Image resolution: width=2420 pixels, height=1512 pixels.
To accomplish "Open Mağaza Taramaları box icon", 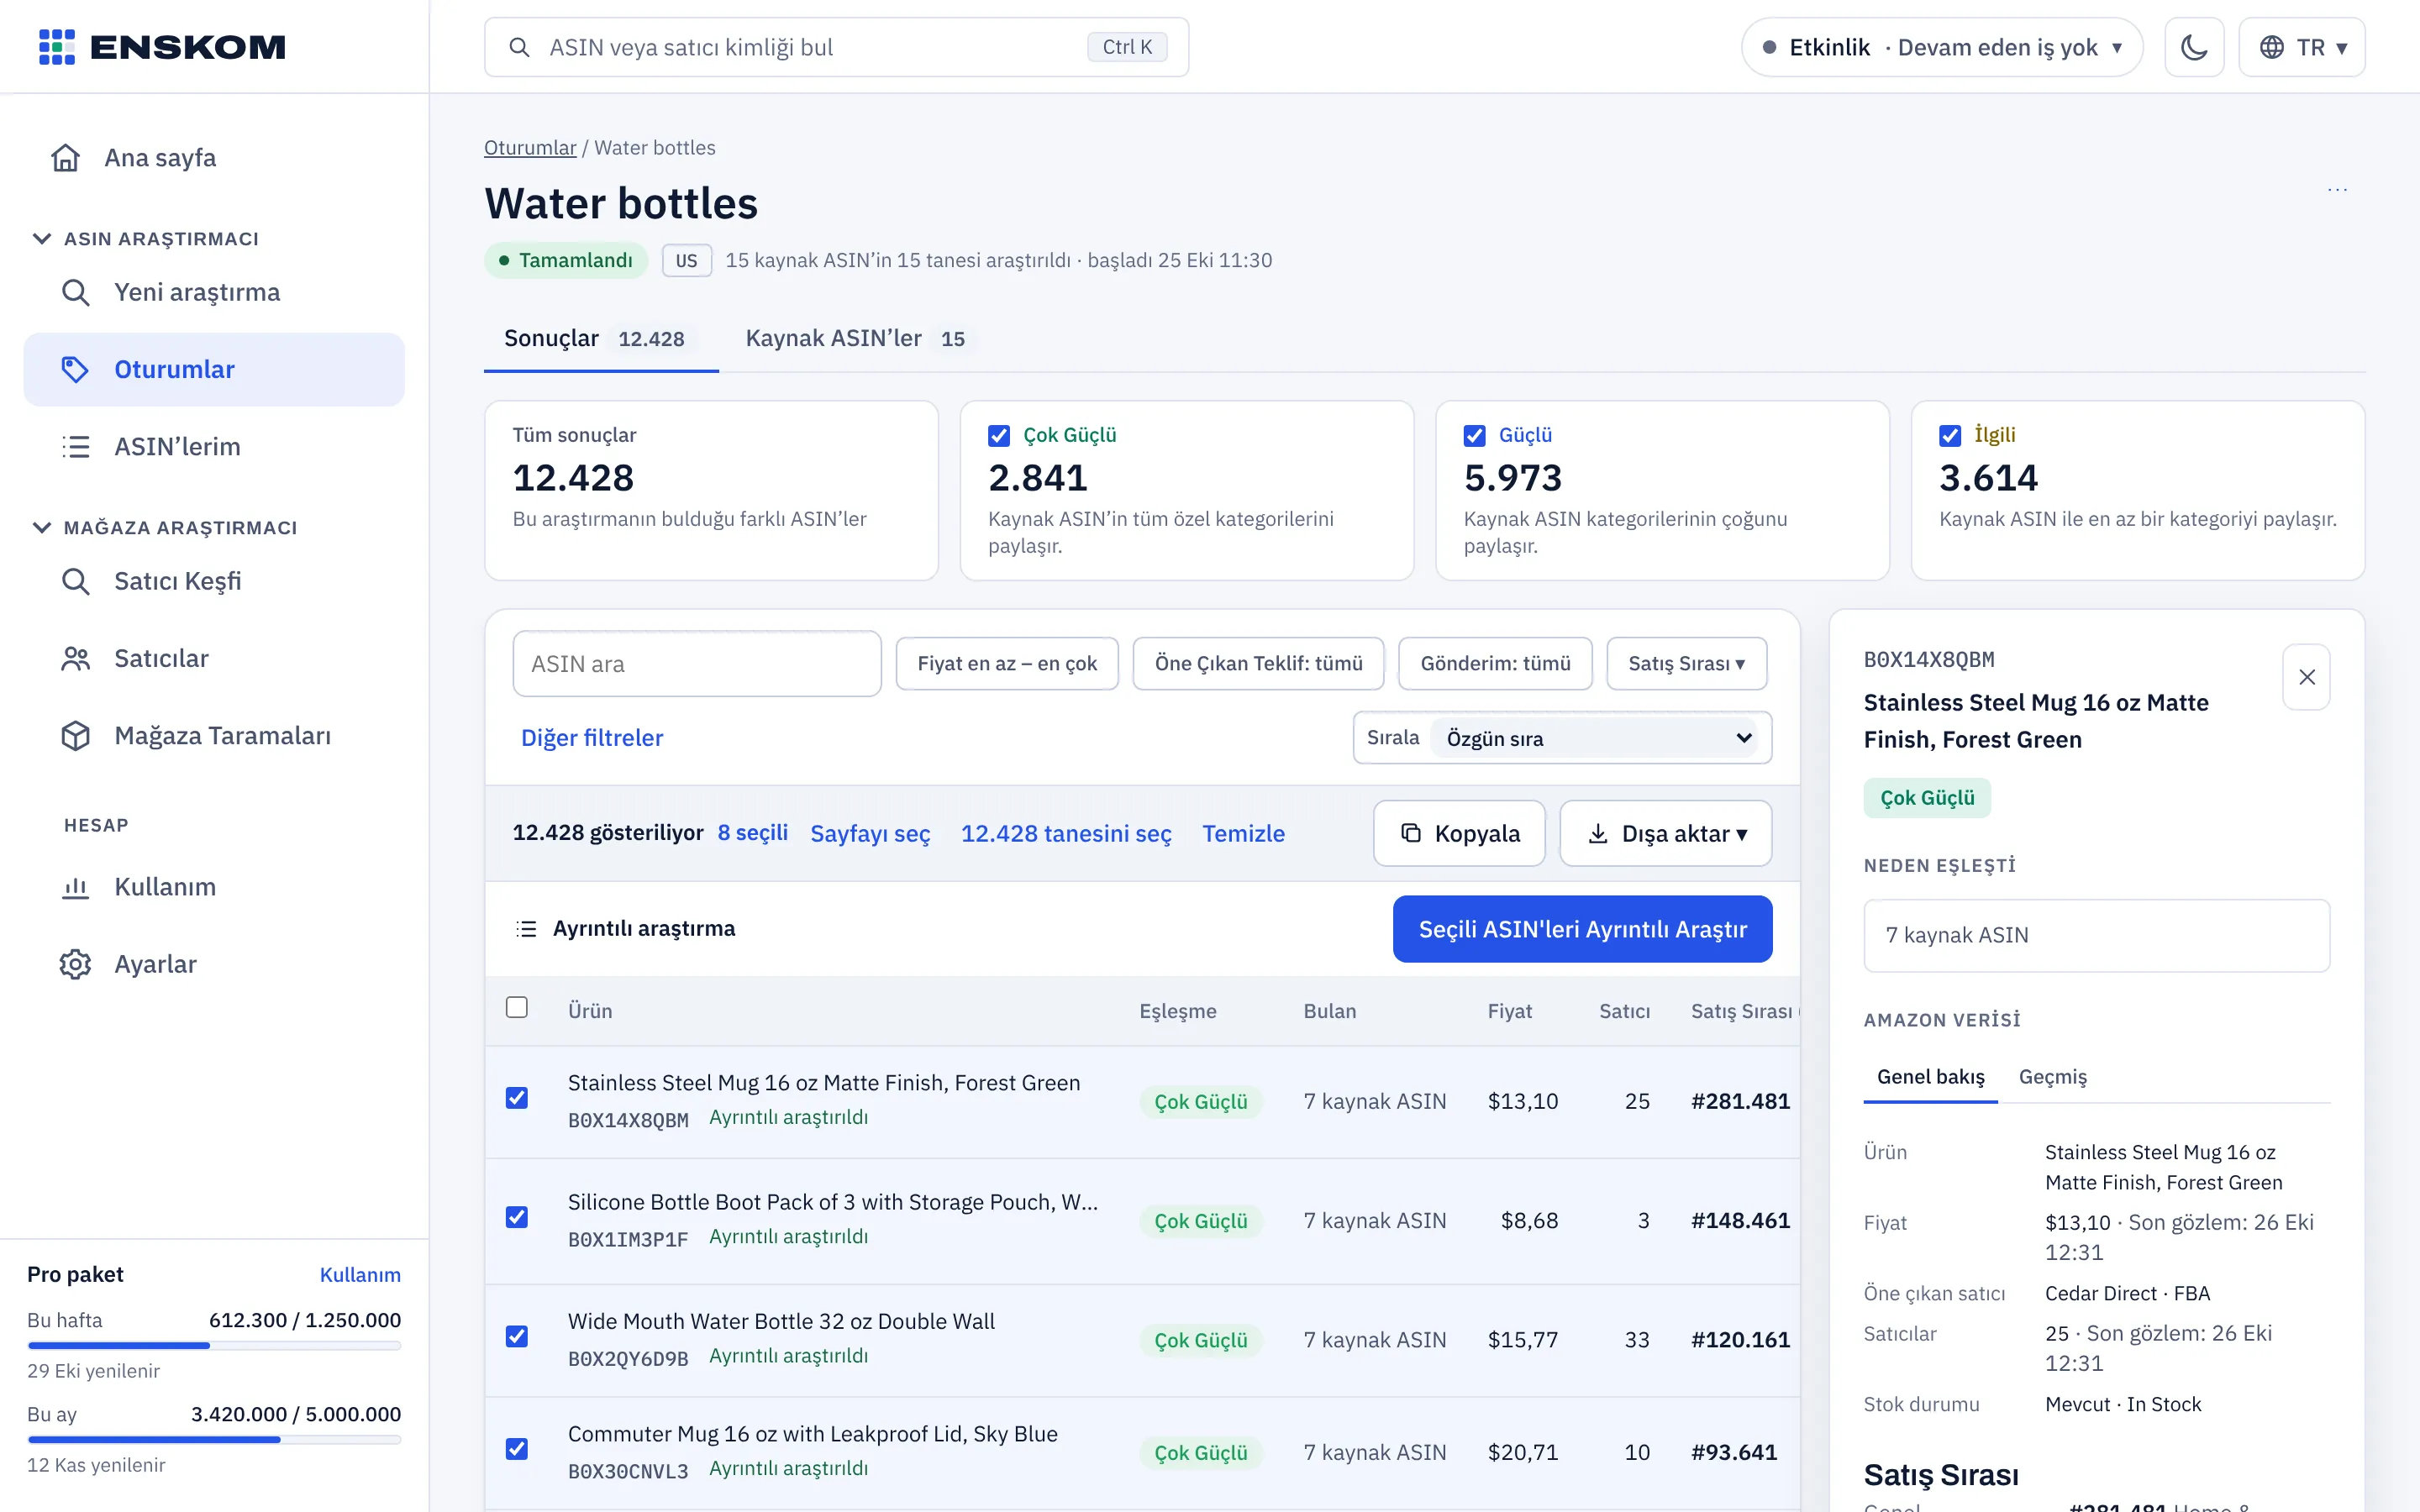I will point(76,735).
